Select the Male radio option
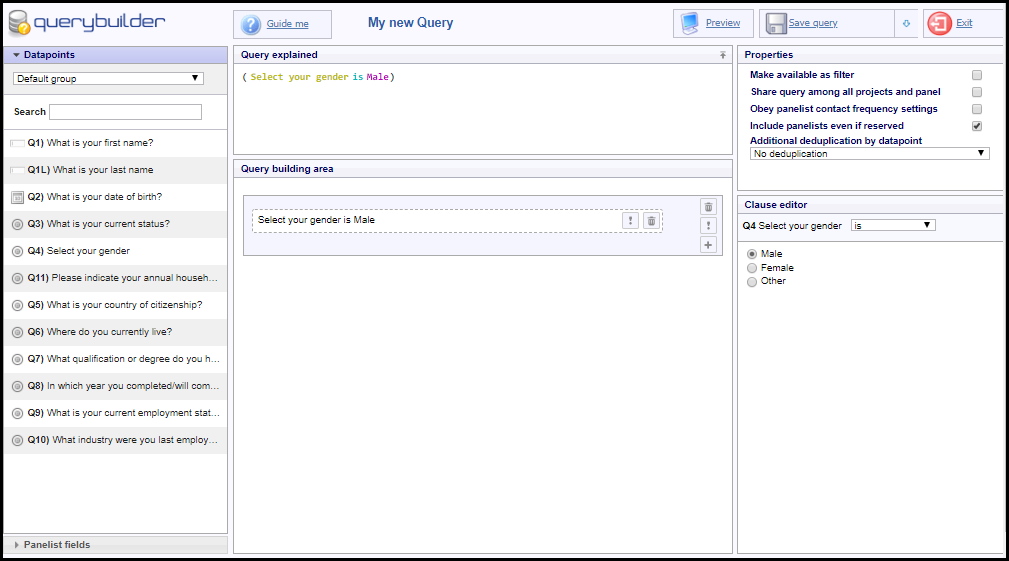This screenshot has width=1009, height=561. point(752,254)
